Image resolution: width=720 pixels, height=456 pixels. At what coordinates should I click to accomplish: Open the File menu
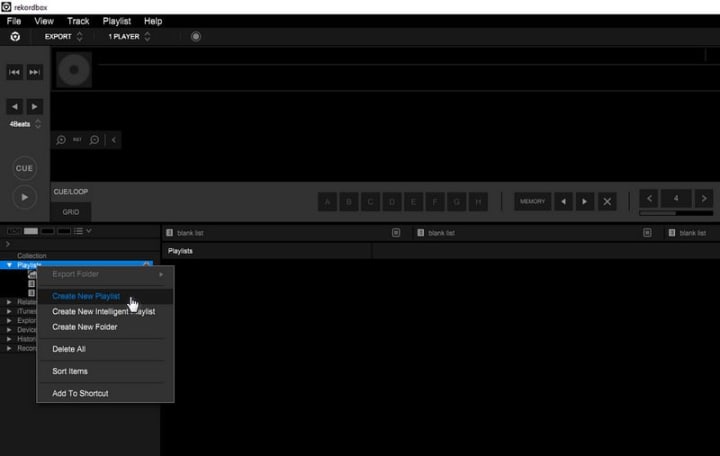click(14, 21)
